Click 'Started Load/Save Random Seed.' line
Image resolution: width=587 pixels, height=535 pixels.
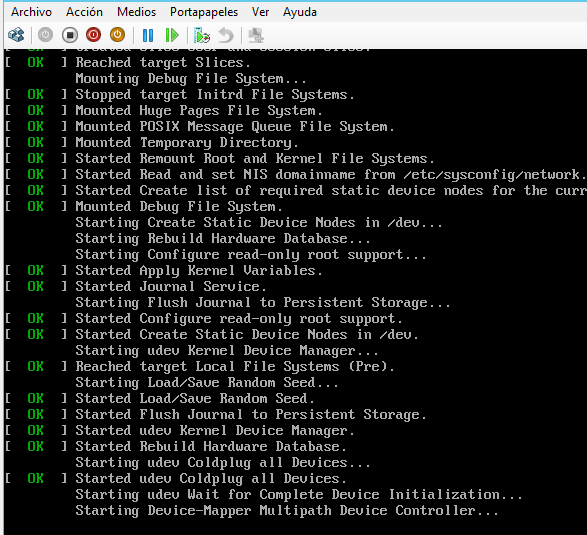(x=195, y=399)
